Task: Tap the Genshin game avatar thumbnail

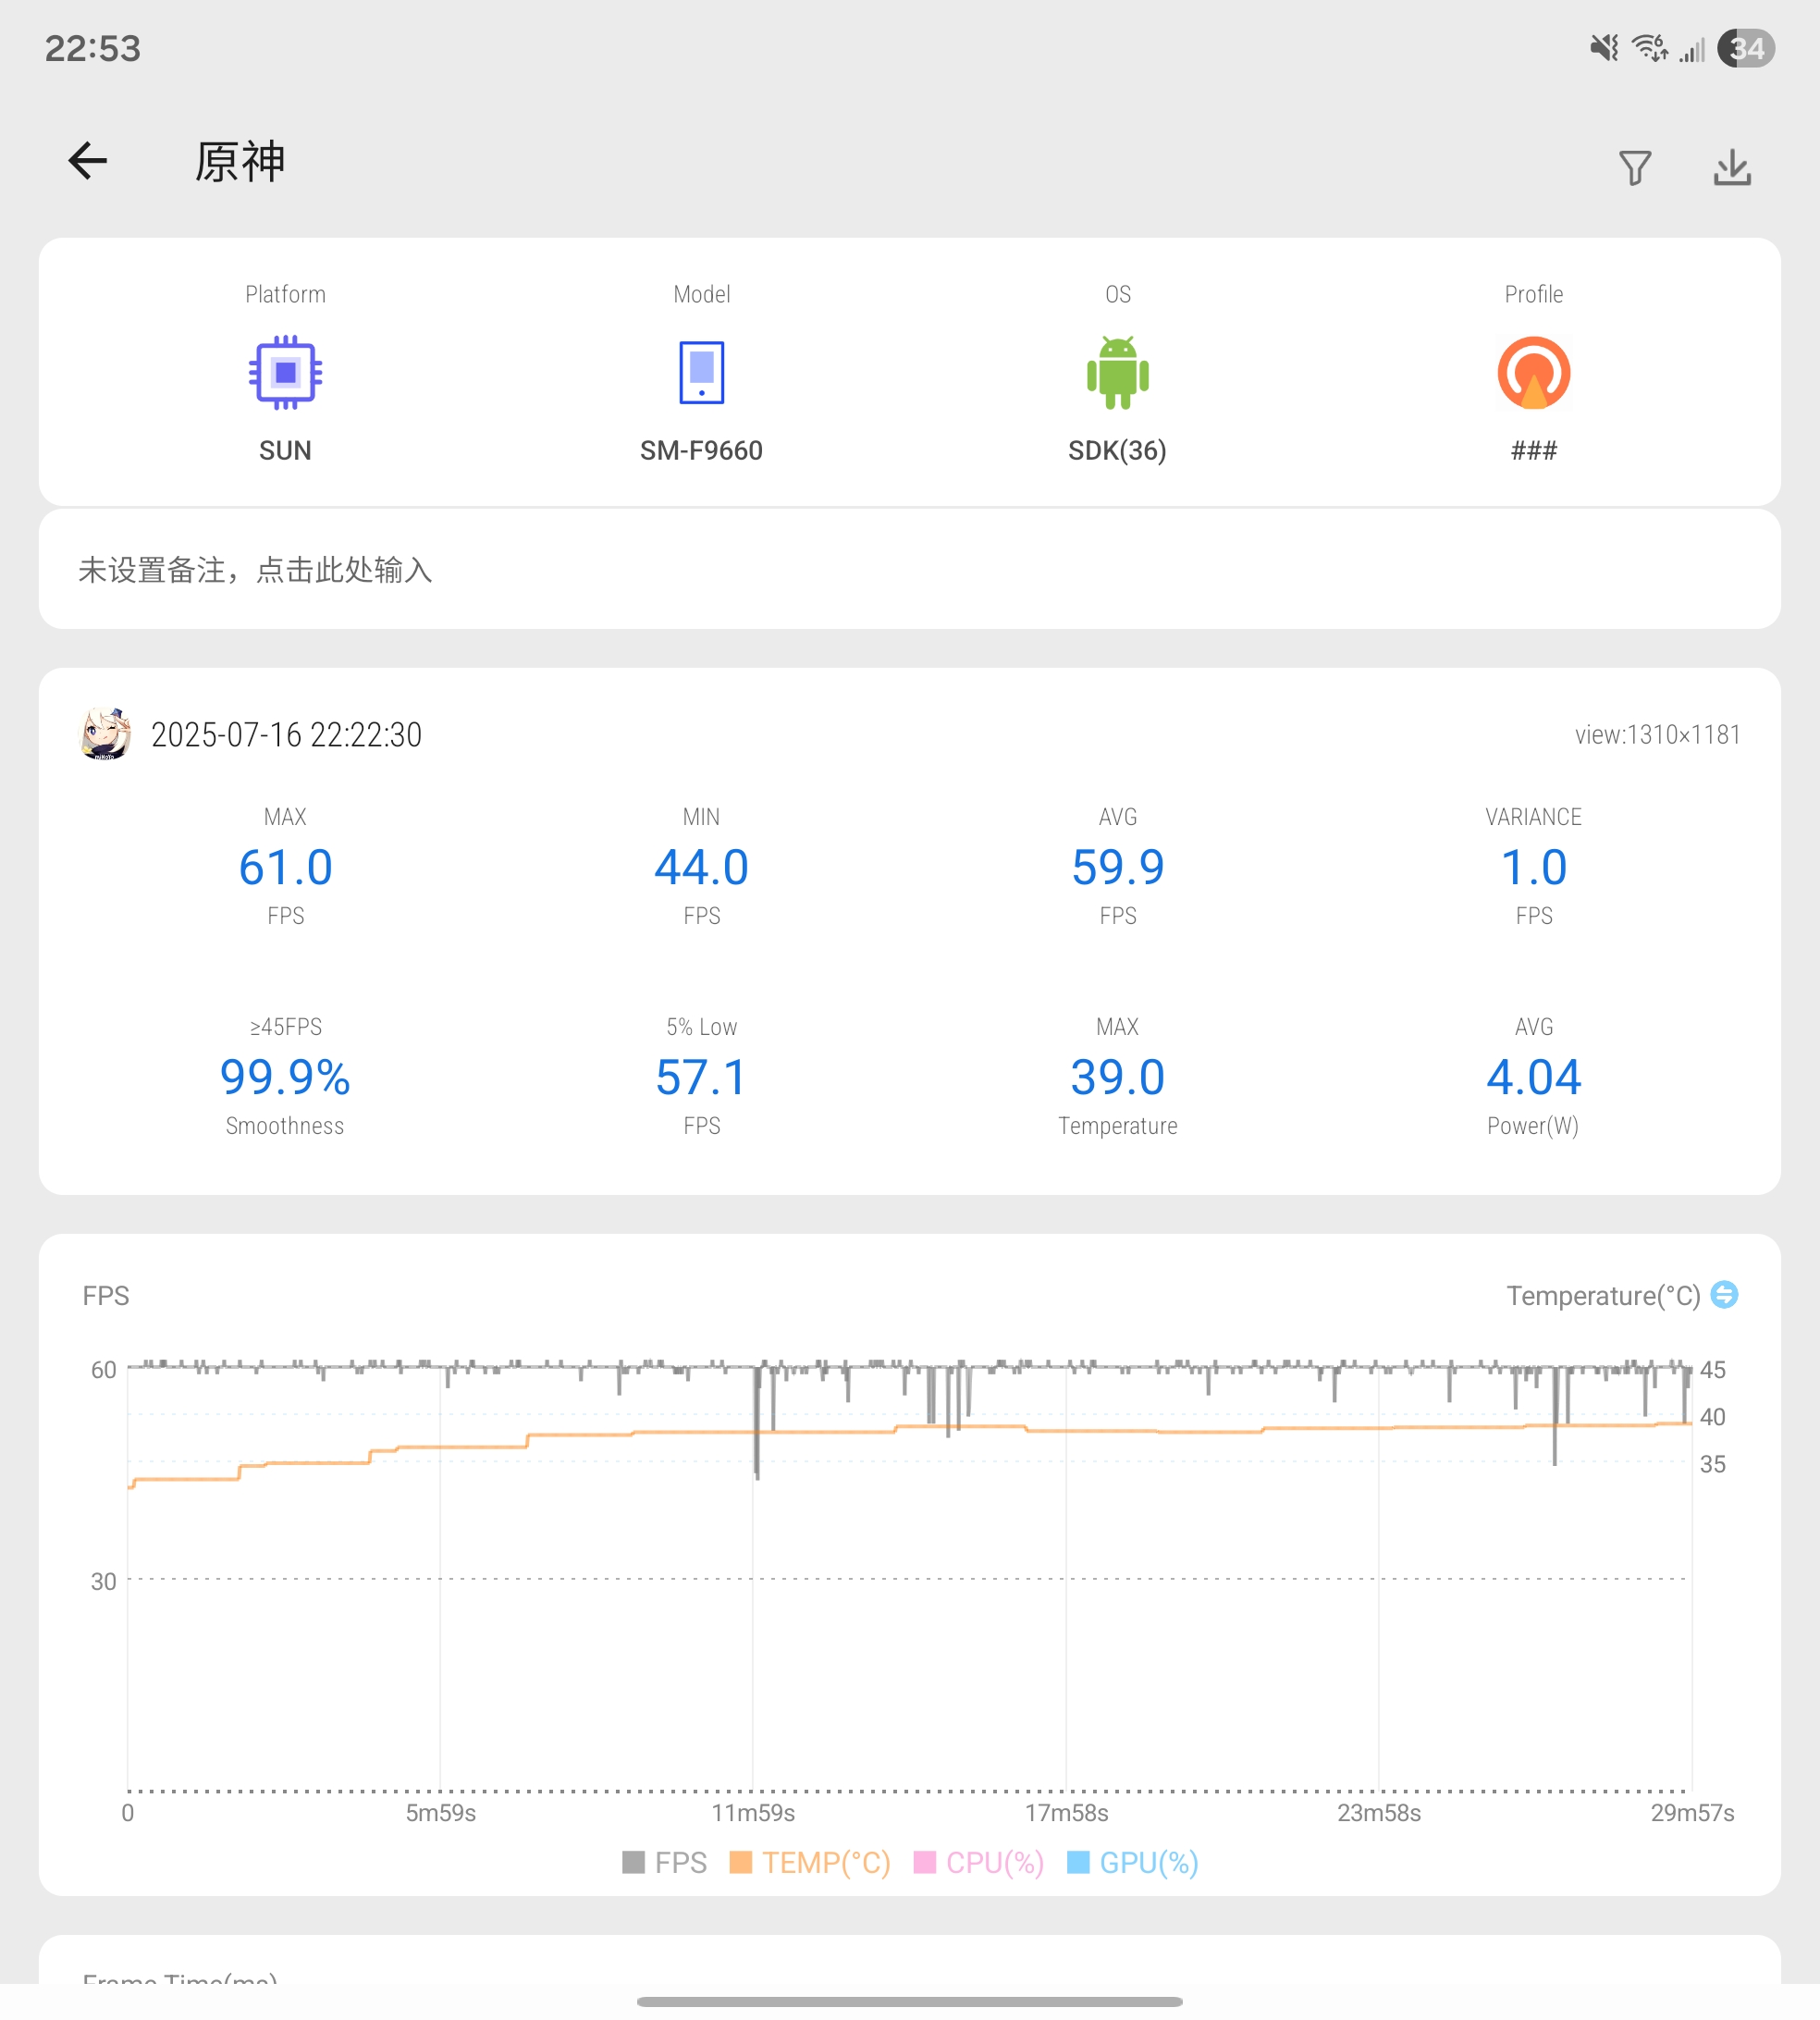Action: [x=105, y=734]
